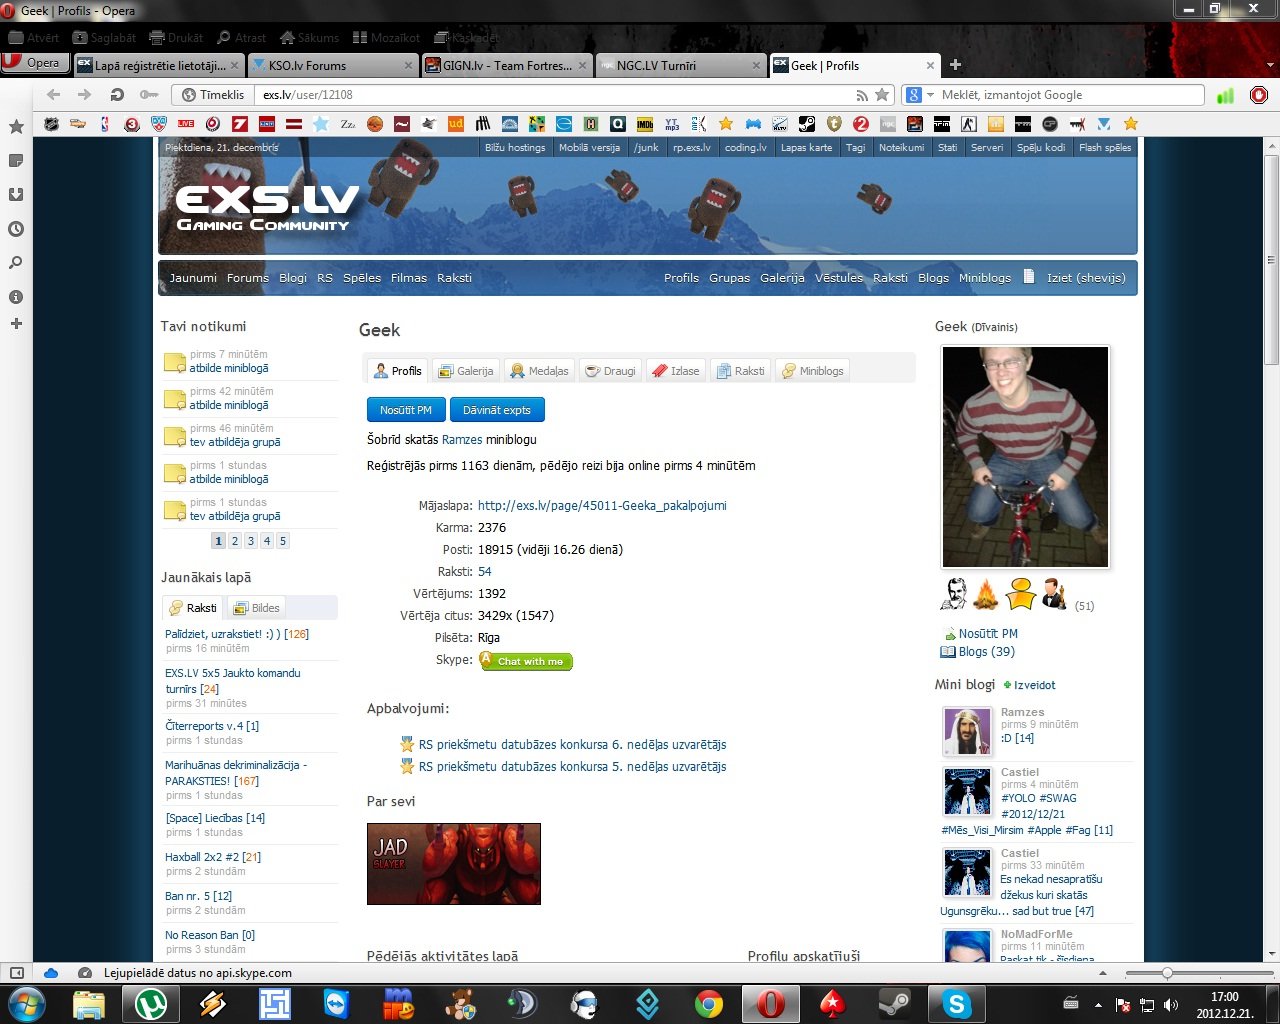Screen dimensions: 1280x1024
Task: Click the RSS feed icon in address bar
Action: pos(862,95)
